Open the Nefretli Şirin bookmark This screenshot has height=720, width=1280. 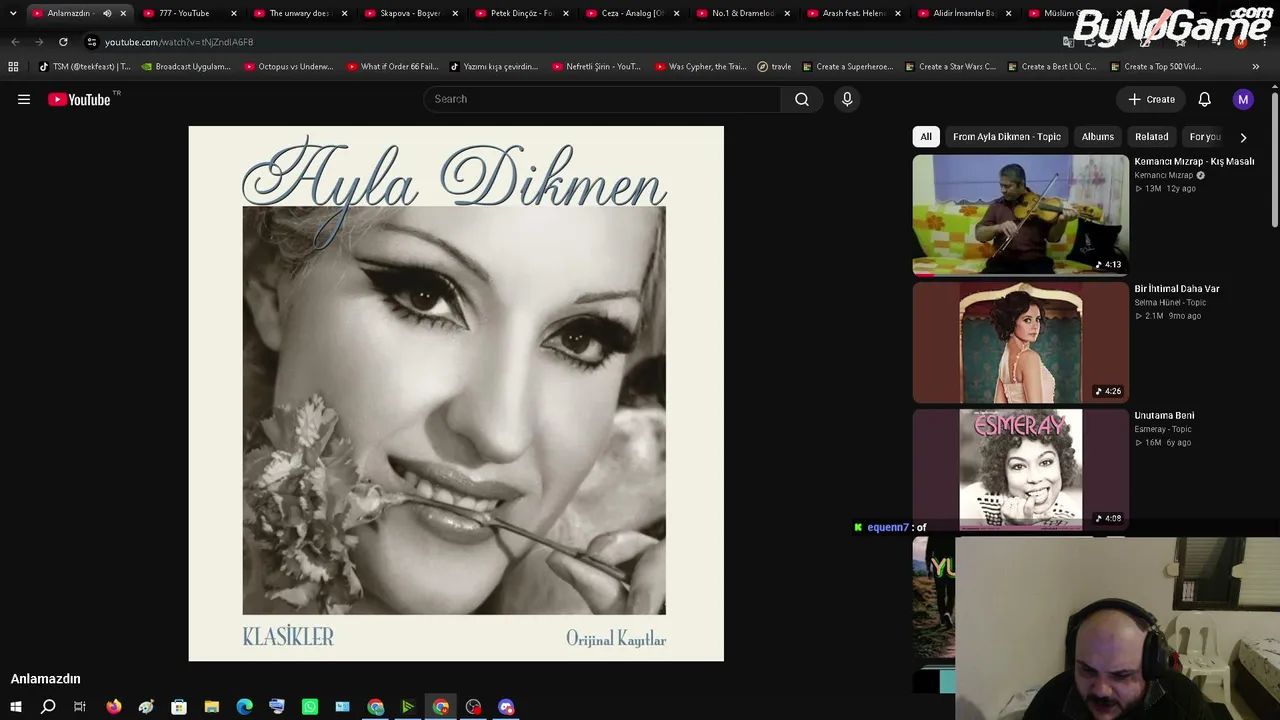pos(596,67)
